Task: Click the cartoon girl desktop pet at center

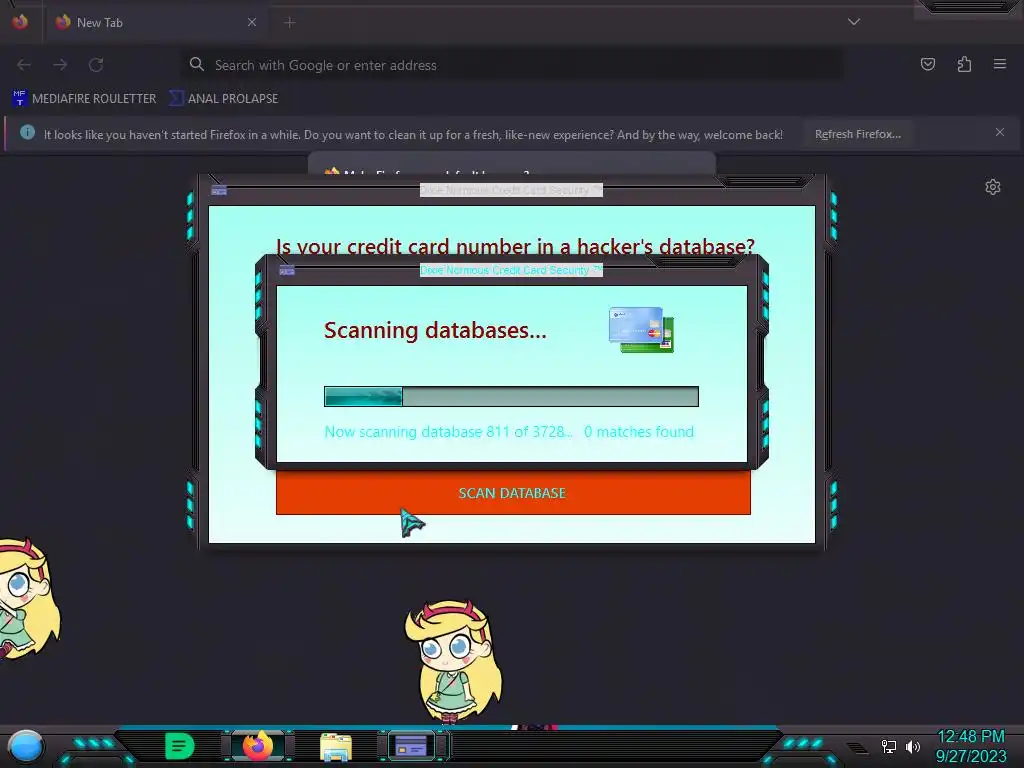Action: 453,661
